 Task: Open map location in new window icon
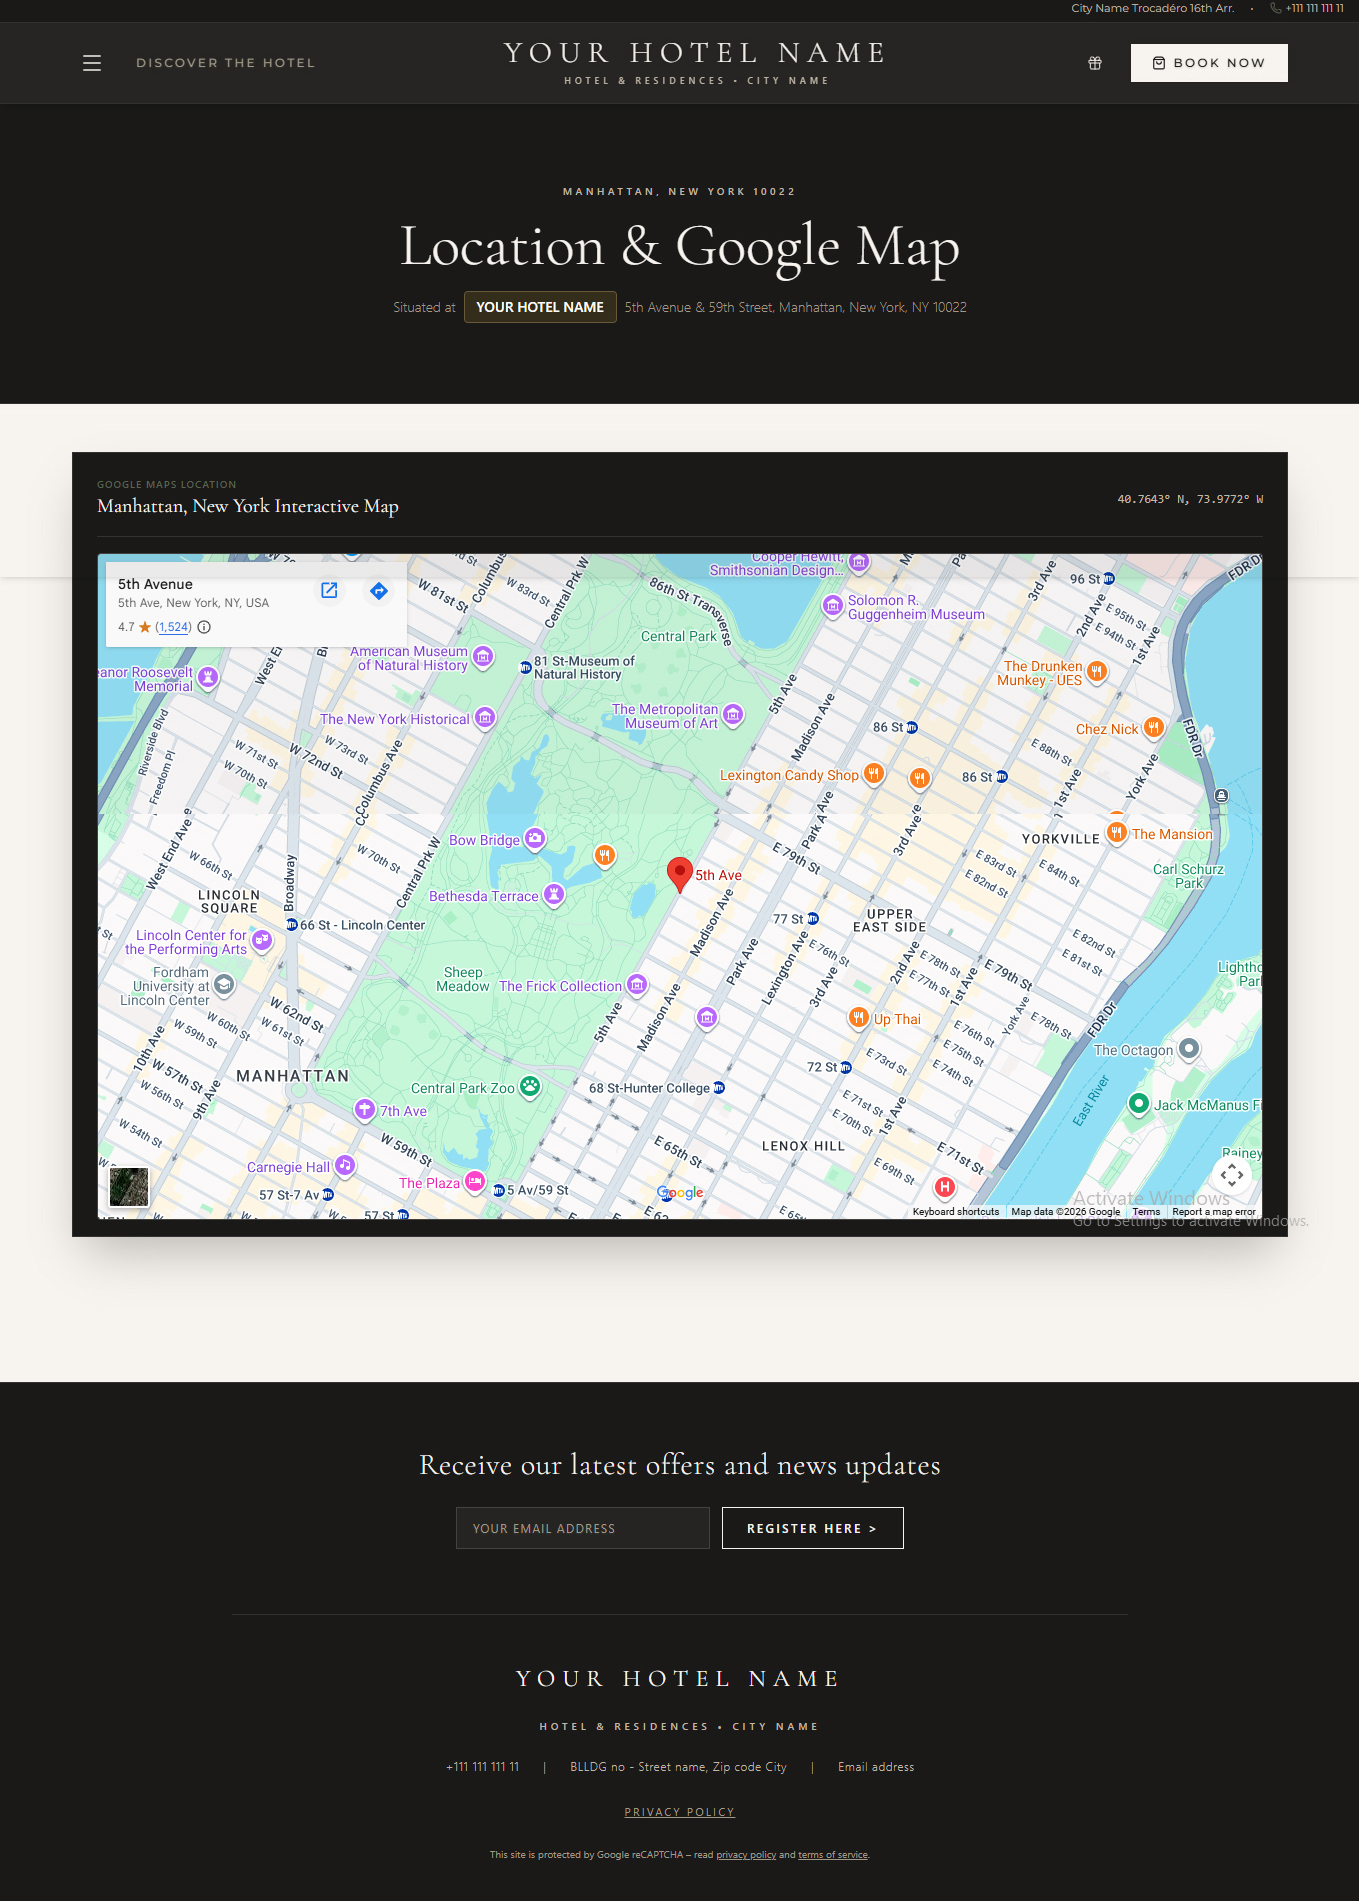pyautogui.click(x=329, y=590)
